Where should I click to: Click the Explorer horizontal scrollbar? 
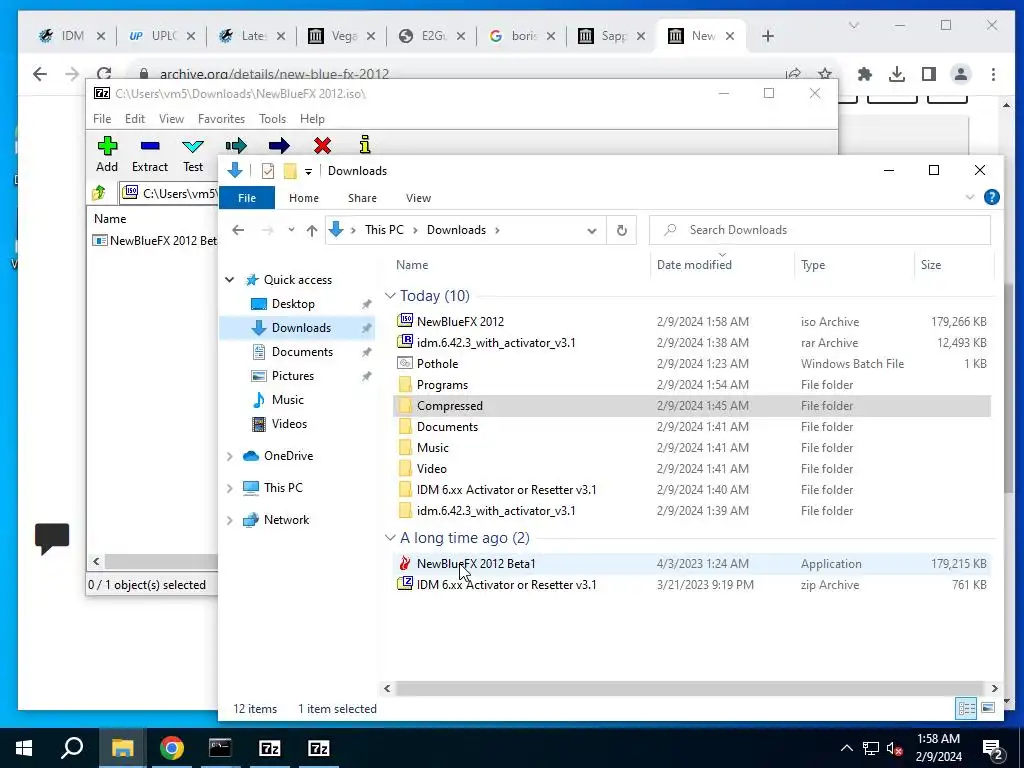689,688
